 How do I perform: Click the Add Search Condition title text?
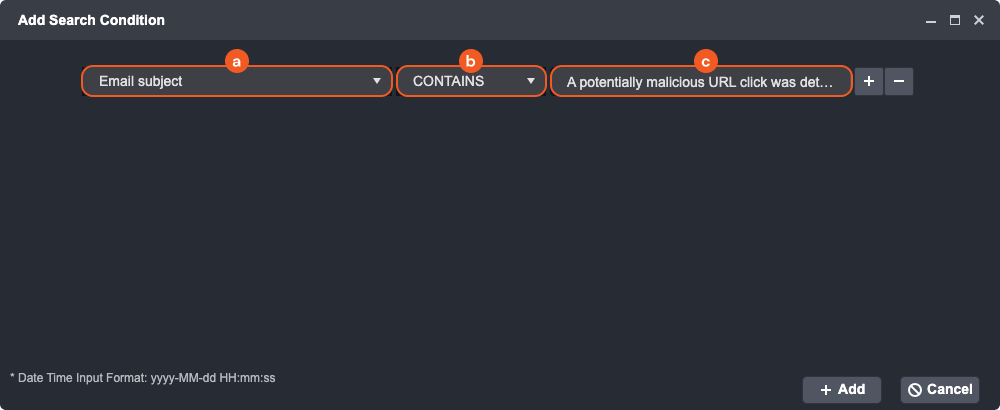pos(91,20)
